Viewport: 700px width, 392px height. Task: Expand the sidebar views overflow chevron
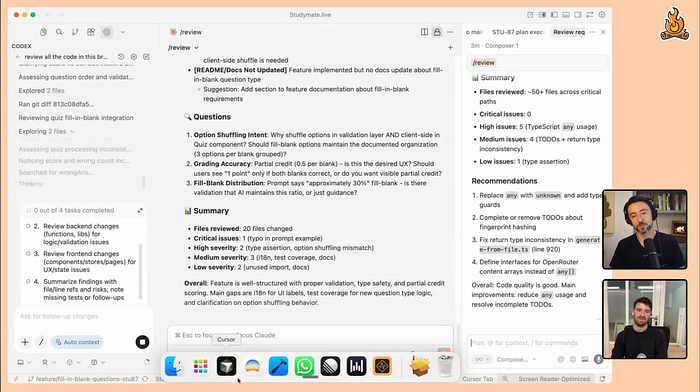click(123, 32)
